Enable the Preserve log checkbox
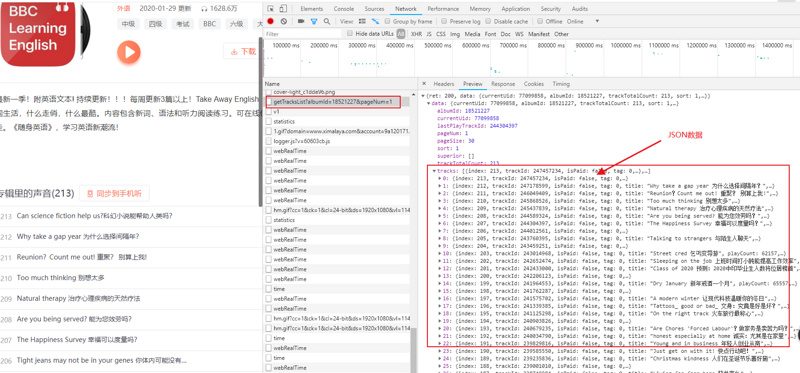This screenshot has height=373, width=800. (x=444, y=21)
